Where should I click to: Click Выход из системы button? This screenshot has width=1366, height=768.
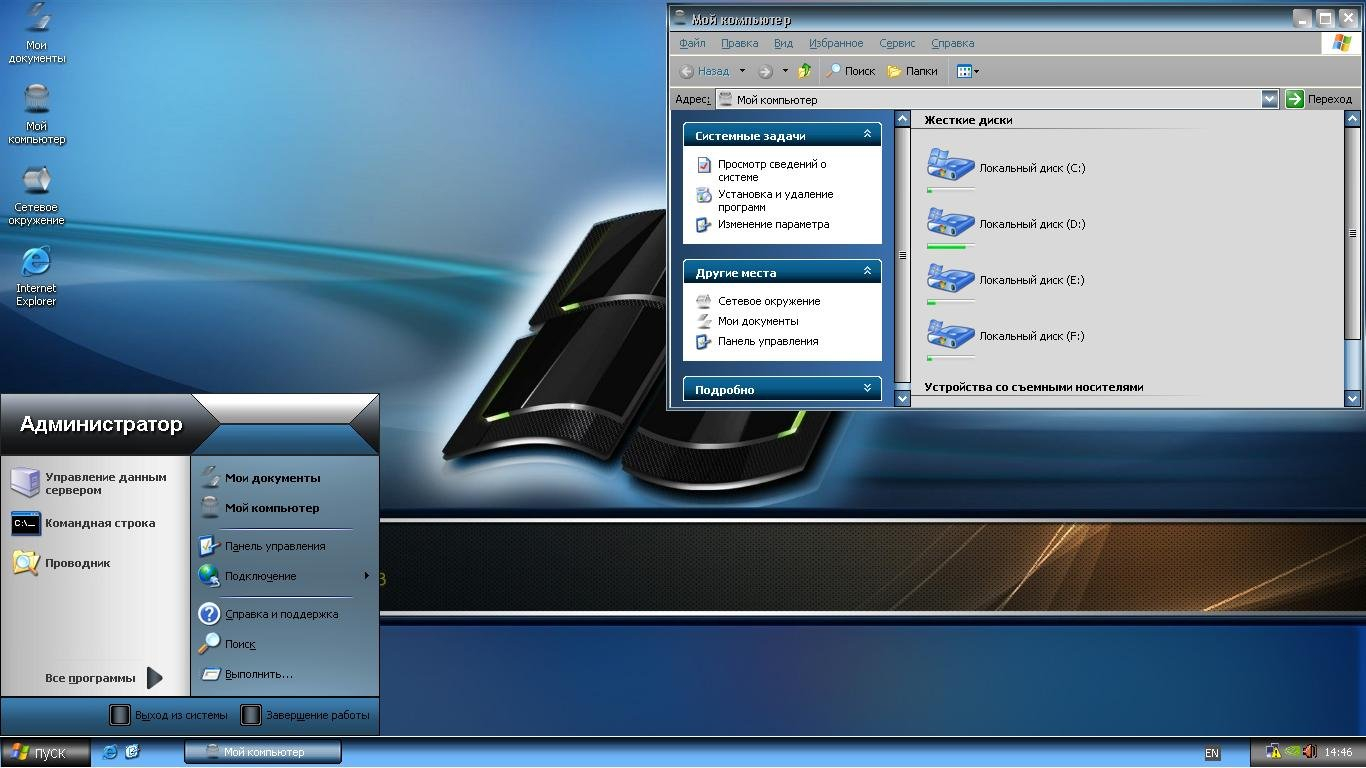point(170,715)
